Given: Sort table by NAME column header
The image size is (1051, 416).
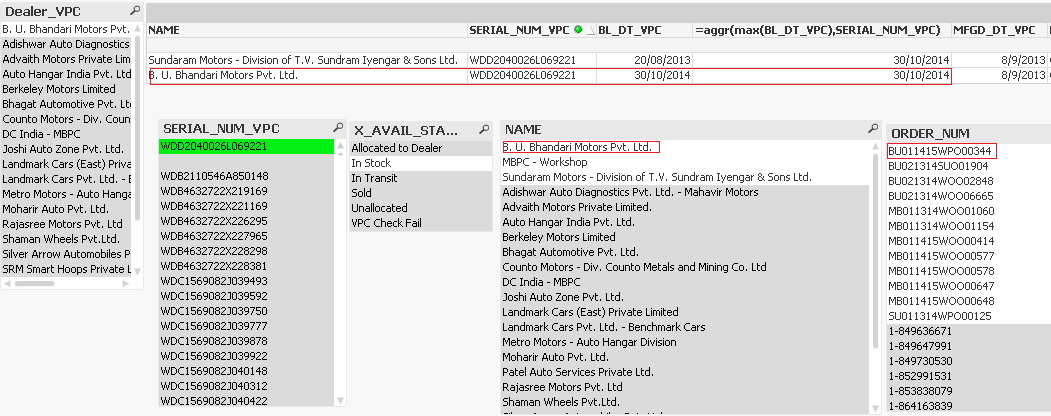Looking at the screenshot, I should [x=164, y=30].
